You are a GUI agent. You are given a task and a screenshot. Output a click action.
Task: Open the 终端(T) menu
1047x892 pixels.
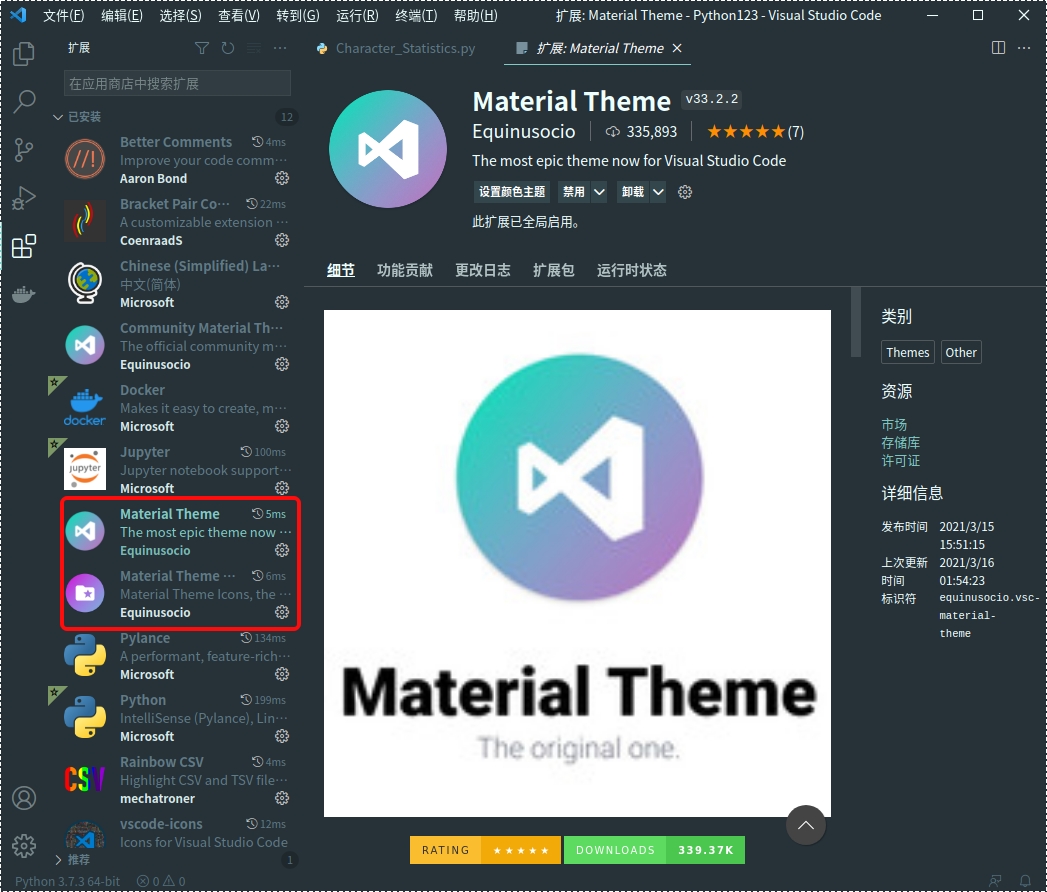(x=416, y=15)
